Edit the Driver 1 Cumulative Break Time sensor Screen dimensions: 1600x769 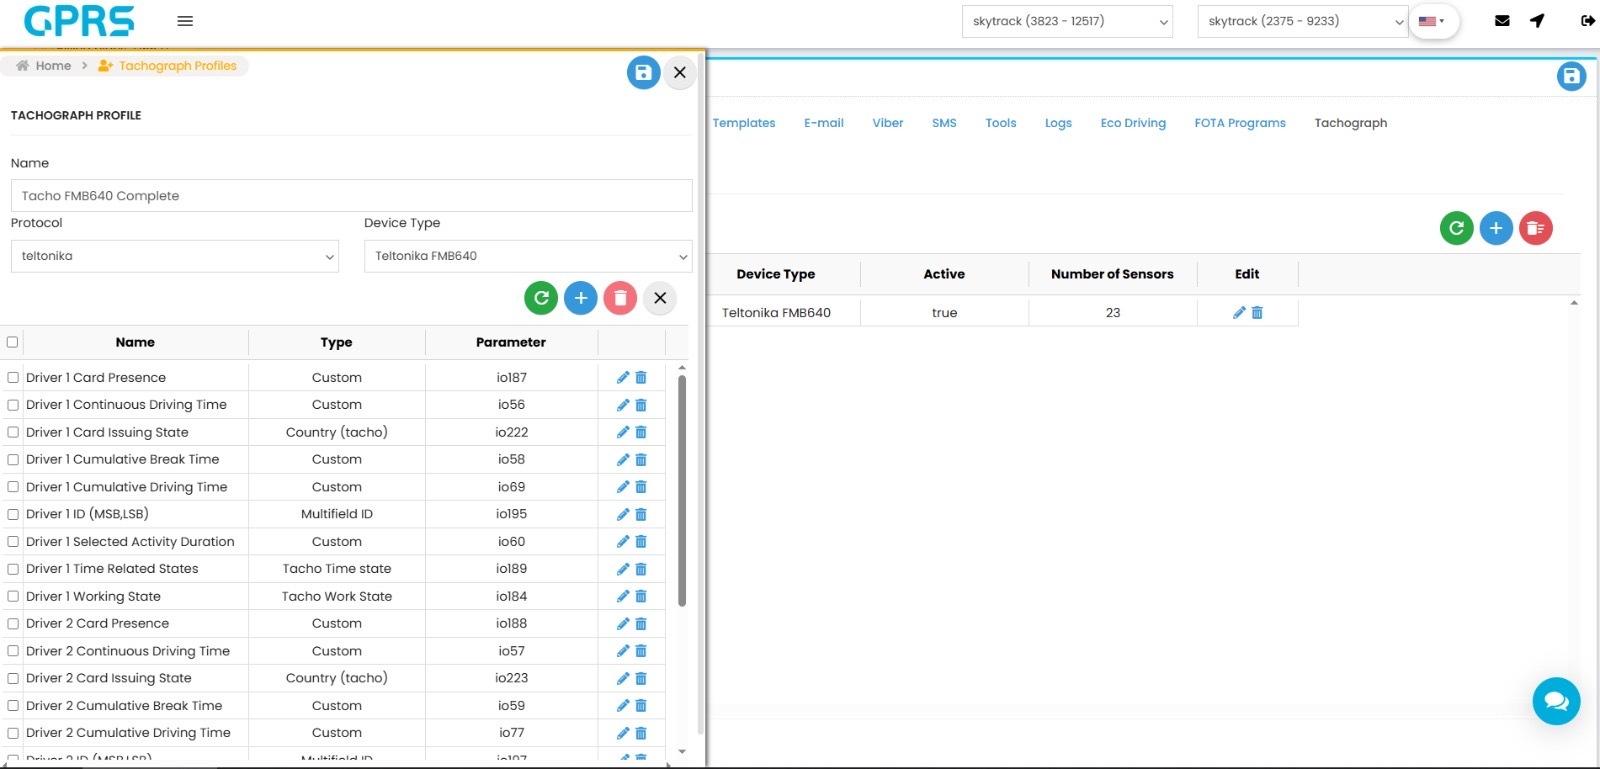pyautogui.click(x=623, y=460)
